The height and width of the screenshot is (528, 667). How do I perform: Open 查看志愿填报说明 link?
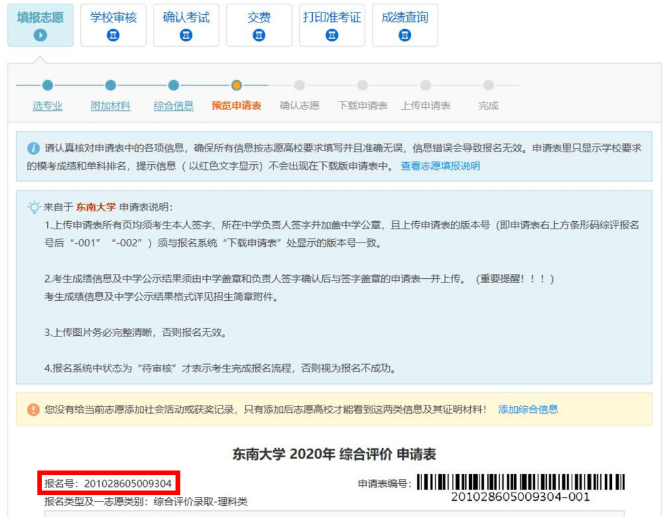440,166
